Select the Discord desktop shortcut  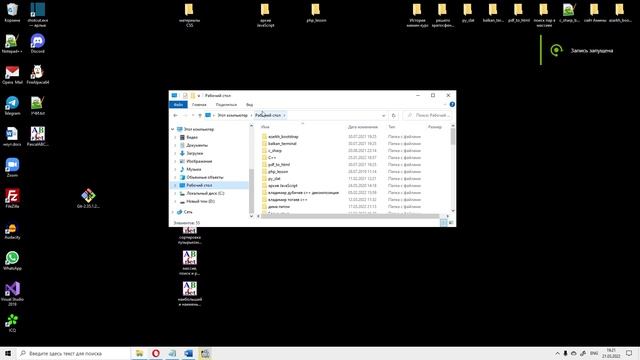(x=38, y=44)
